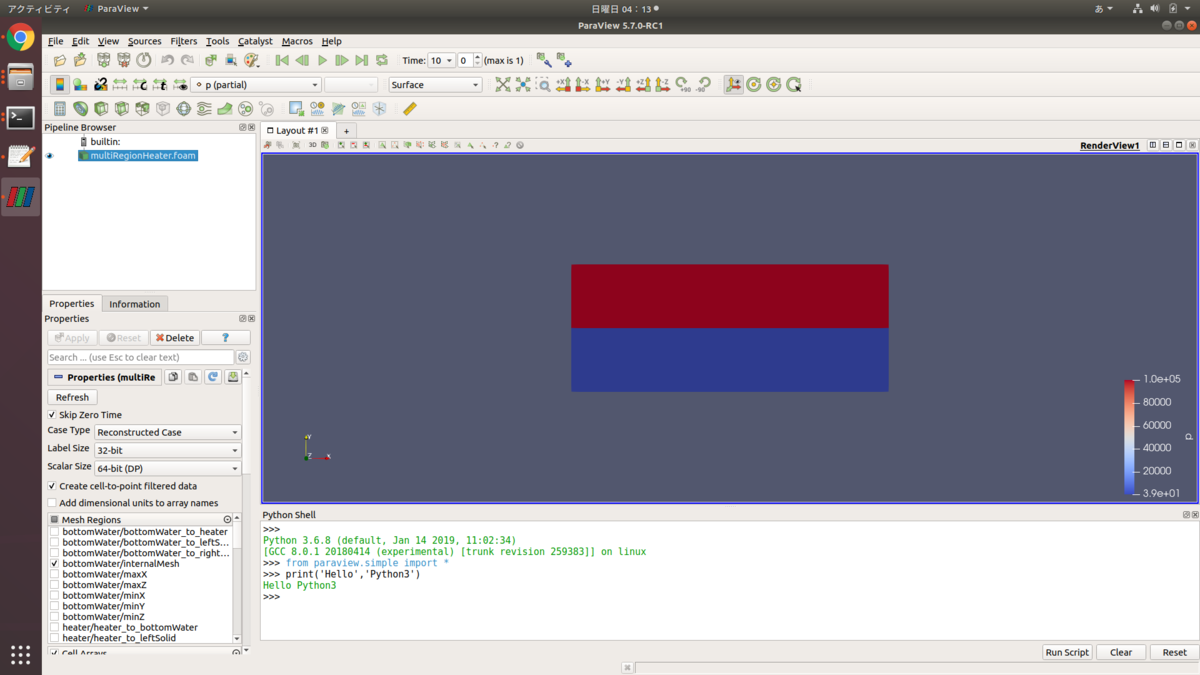Open the Macros menu

(x=297, y=41)
